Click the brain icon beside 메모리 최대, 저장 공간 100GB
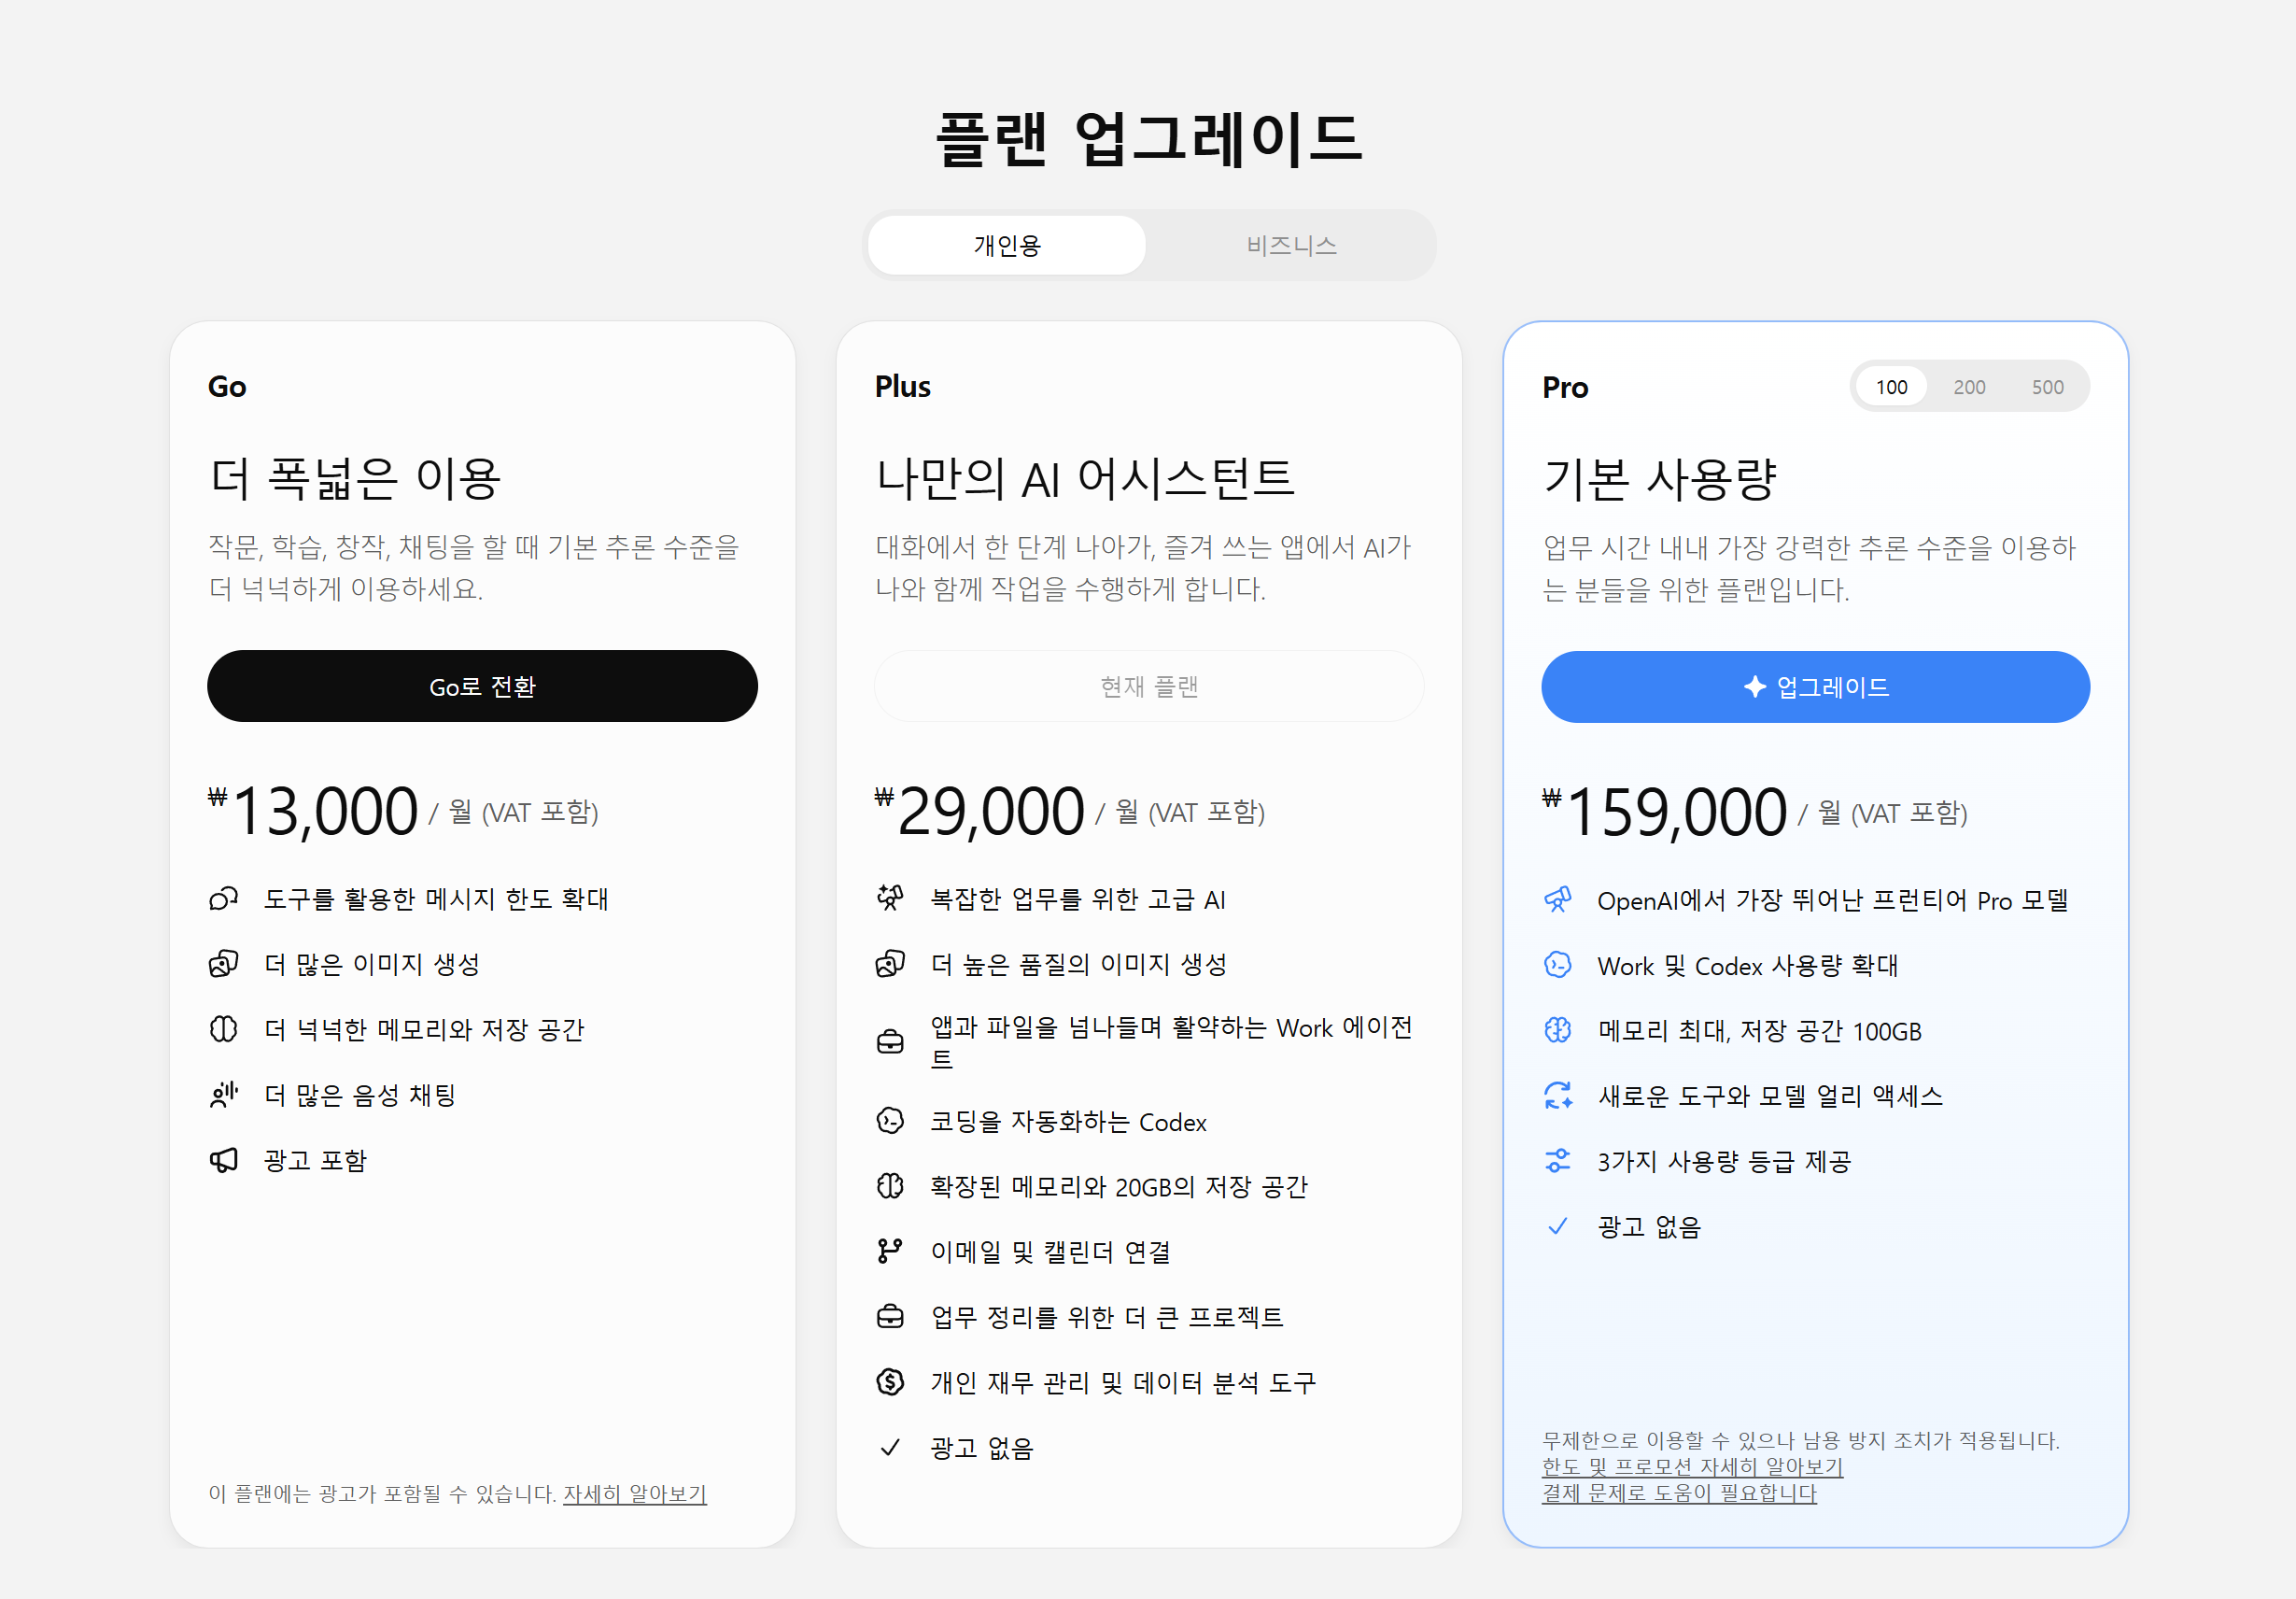Screen dimensions: 2296x1599 [x=1557, y=1030]
